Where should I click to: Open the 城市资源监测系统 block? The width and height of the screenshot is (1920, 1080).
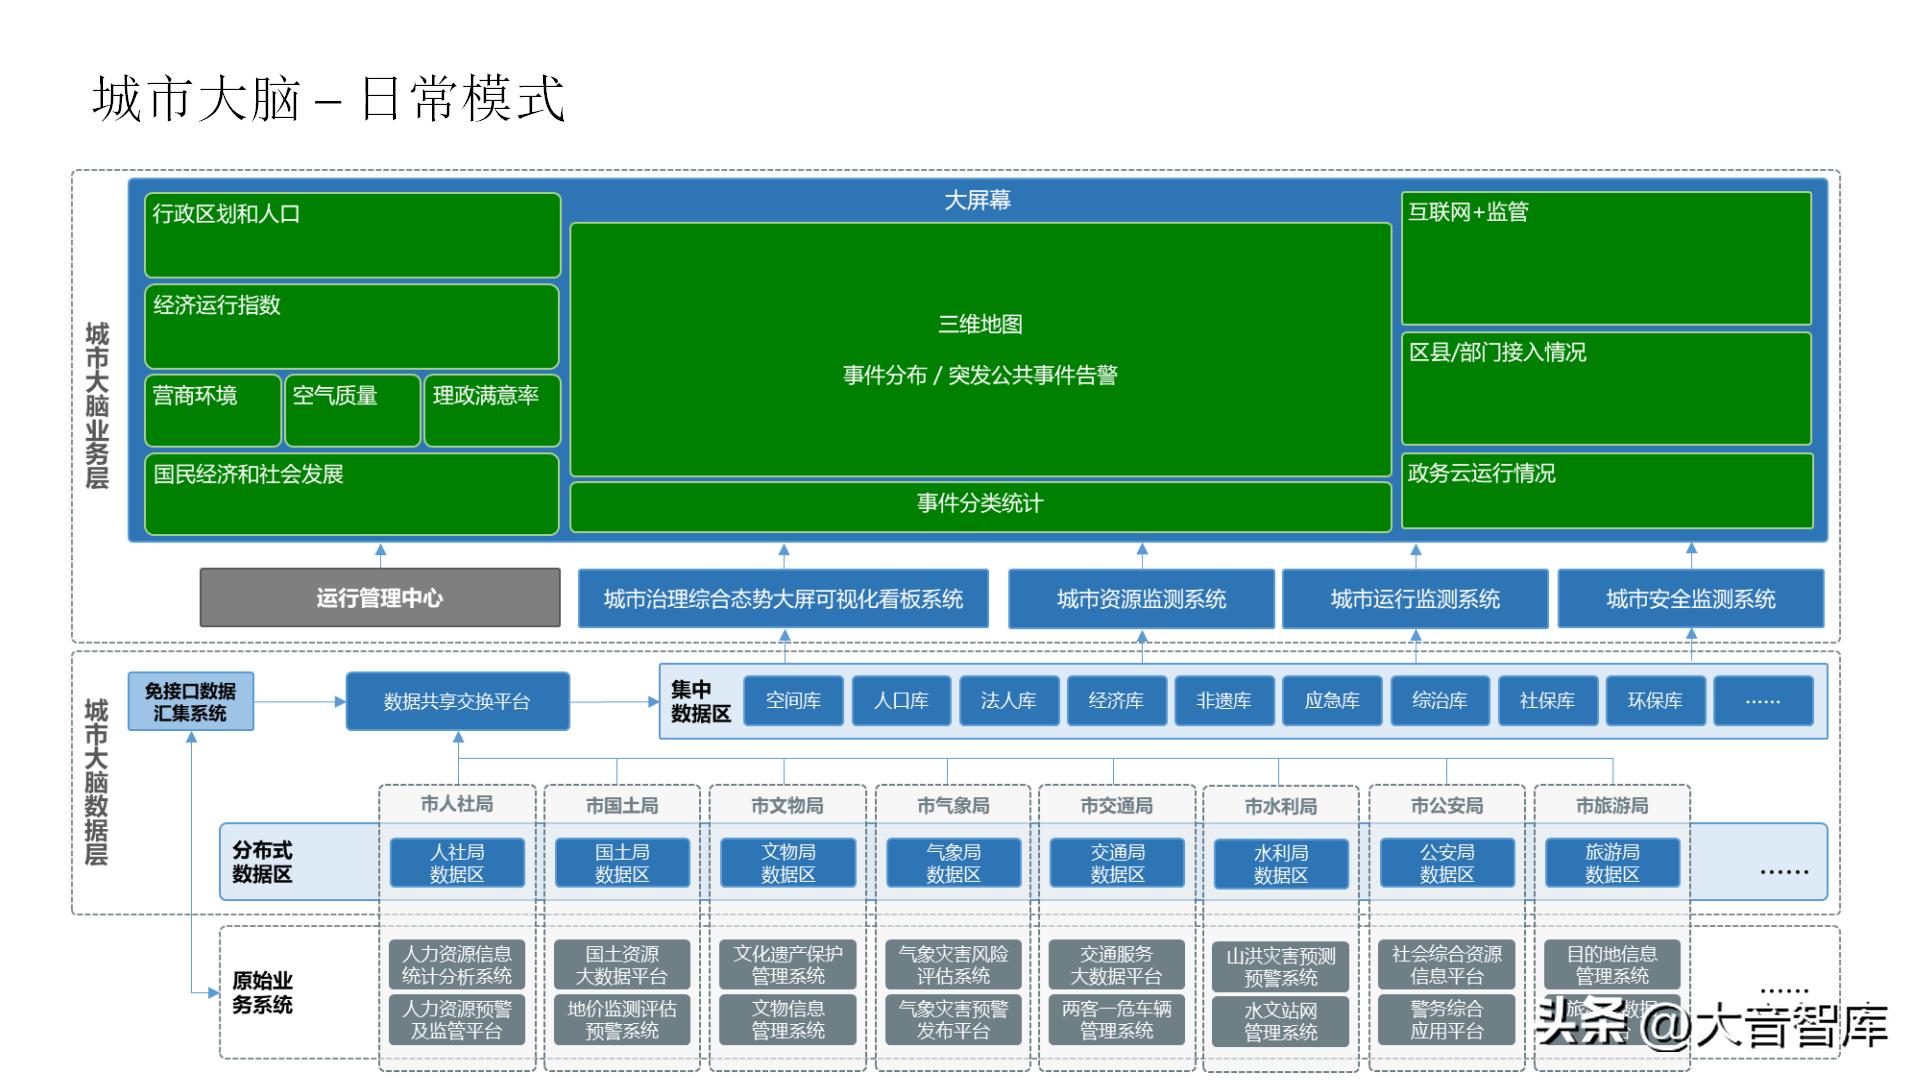[x=1140, y=599]
